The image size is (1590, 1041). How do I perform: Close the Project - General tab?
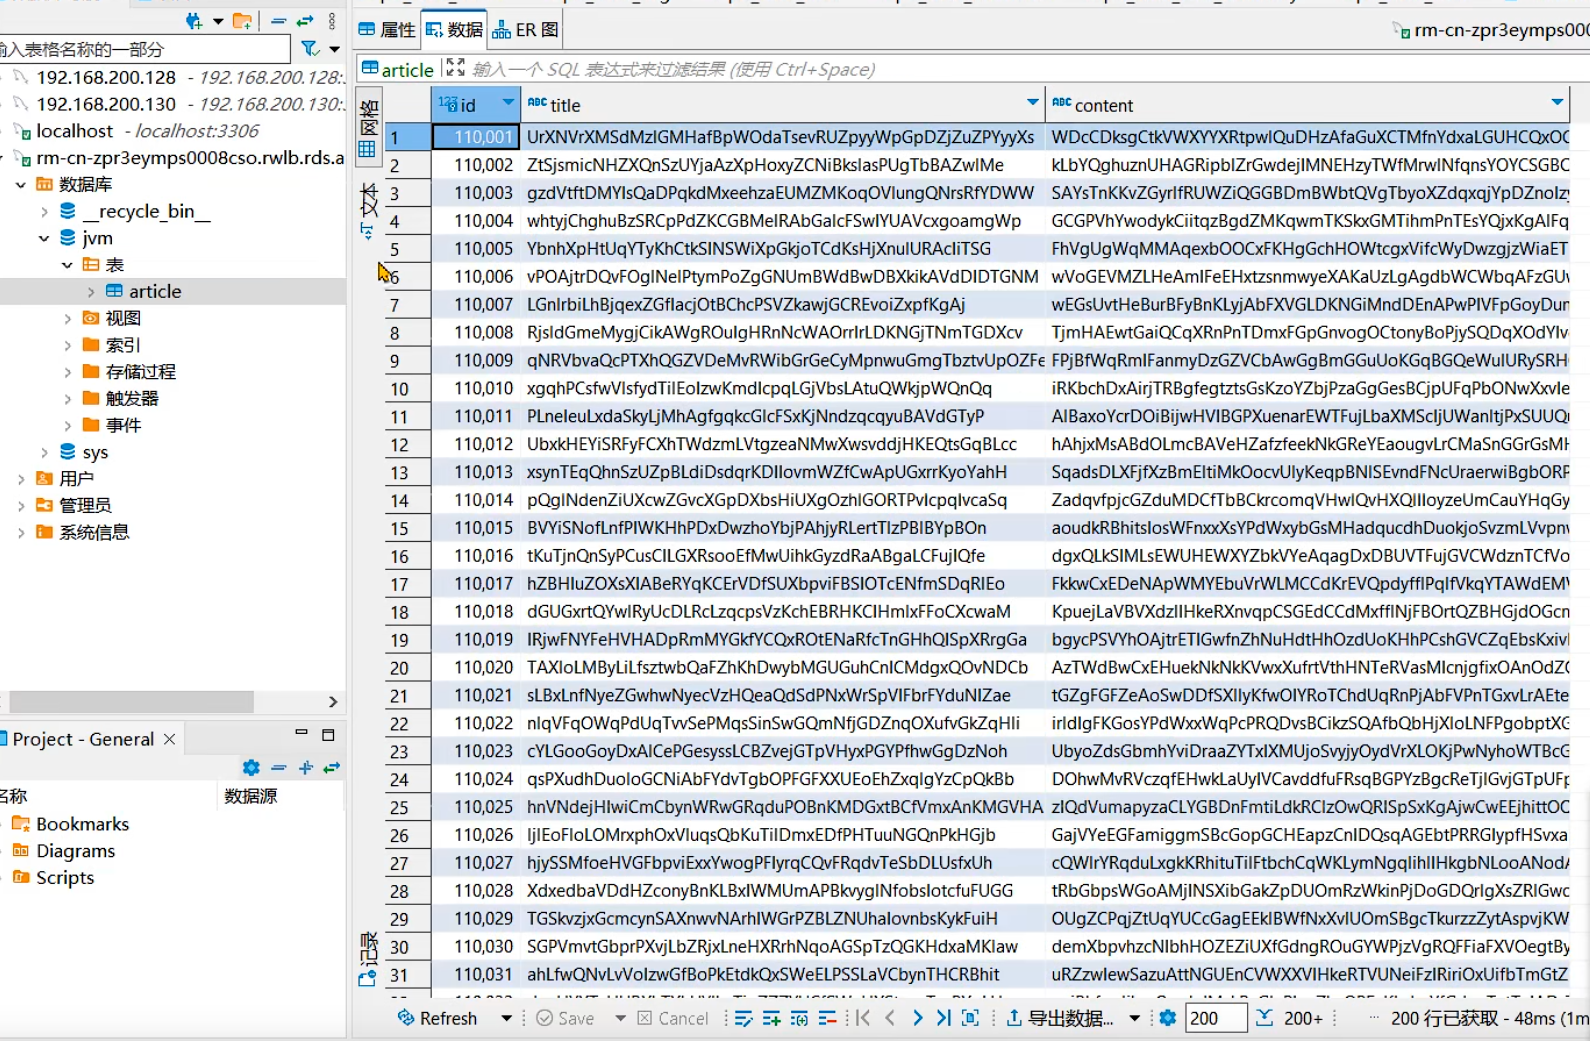(x=169, y=739)
